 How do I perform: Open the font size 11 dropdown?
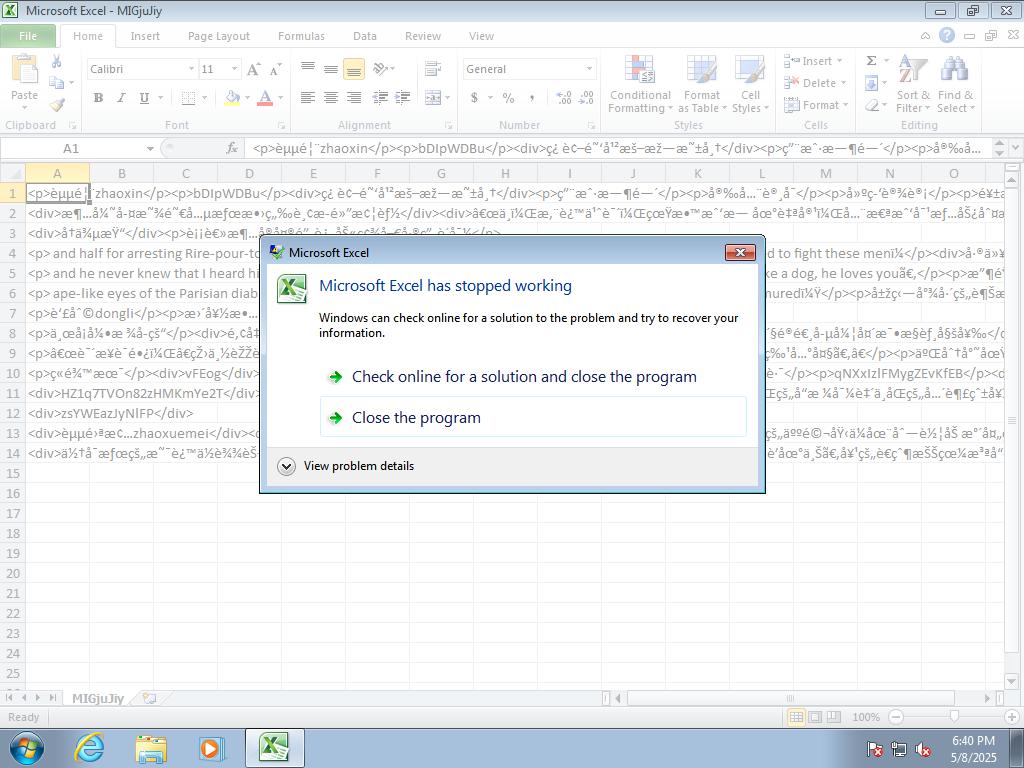tap(234, 69)
